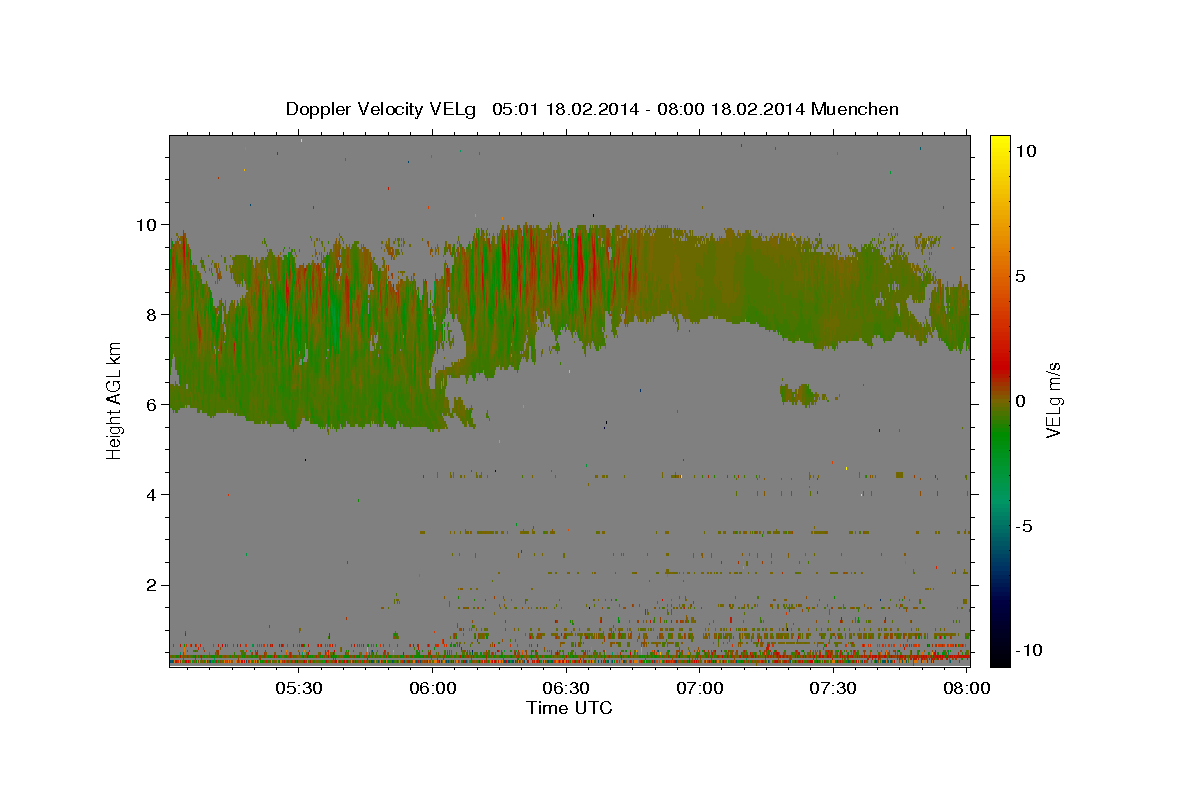Click the '05:30' time tick label
Screen dimensions: 1200x800
coord(298,688)
